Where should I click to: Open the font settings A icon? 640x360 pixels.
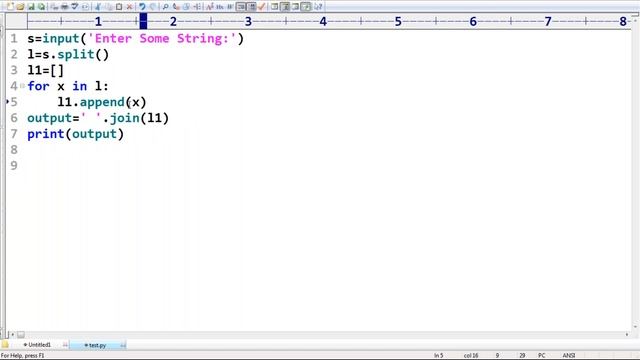[x=209, y=7]
